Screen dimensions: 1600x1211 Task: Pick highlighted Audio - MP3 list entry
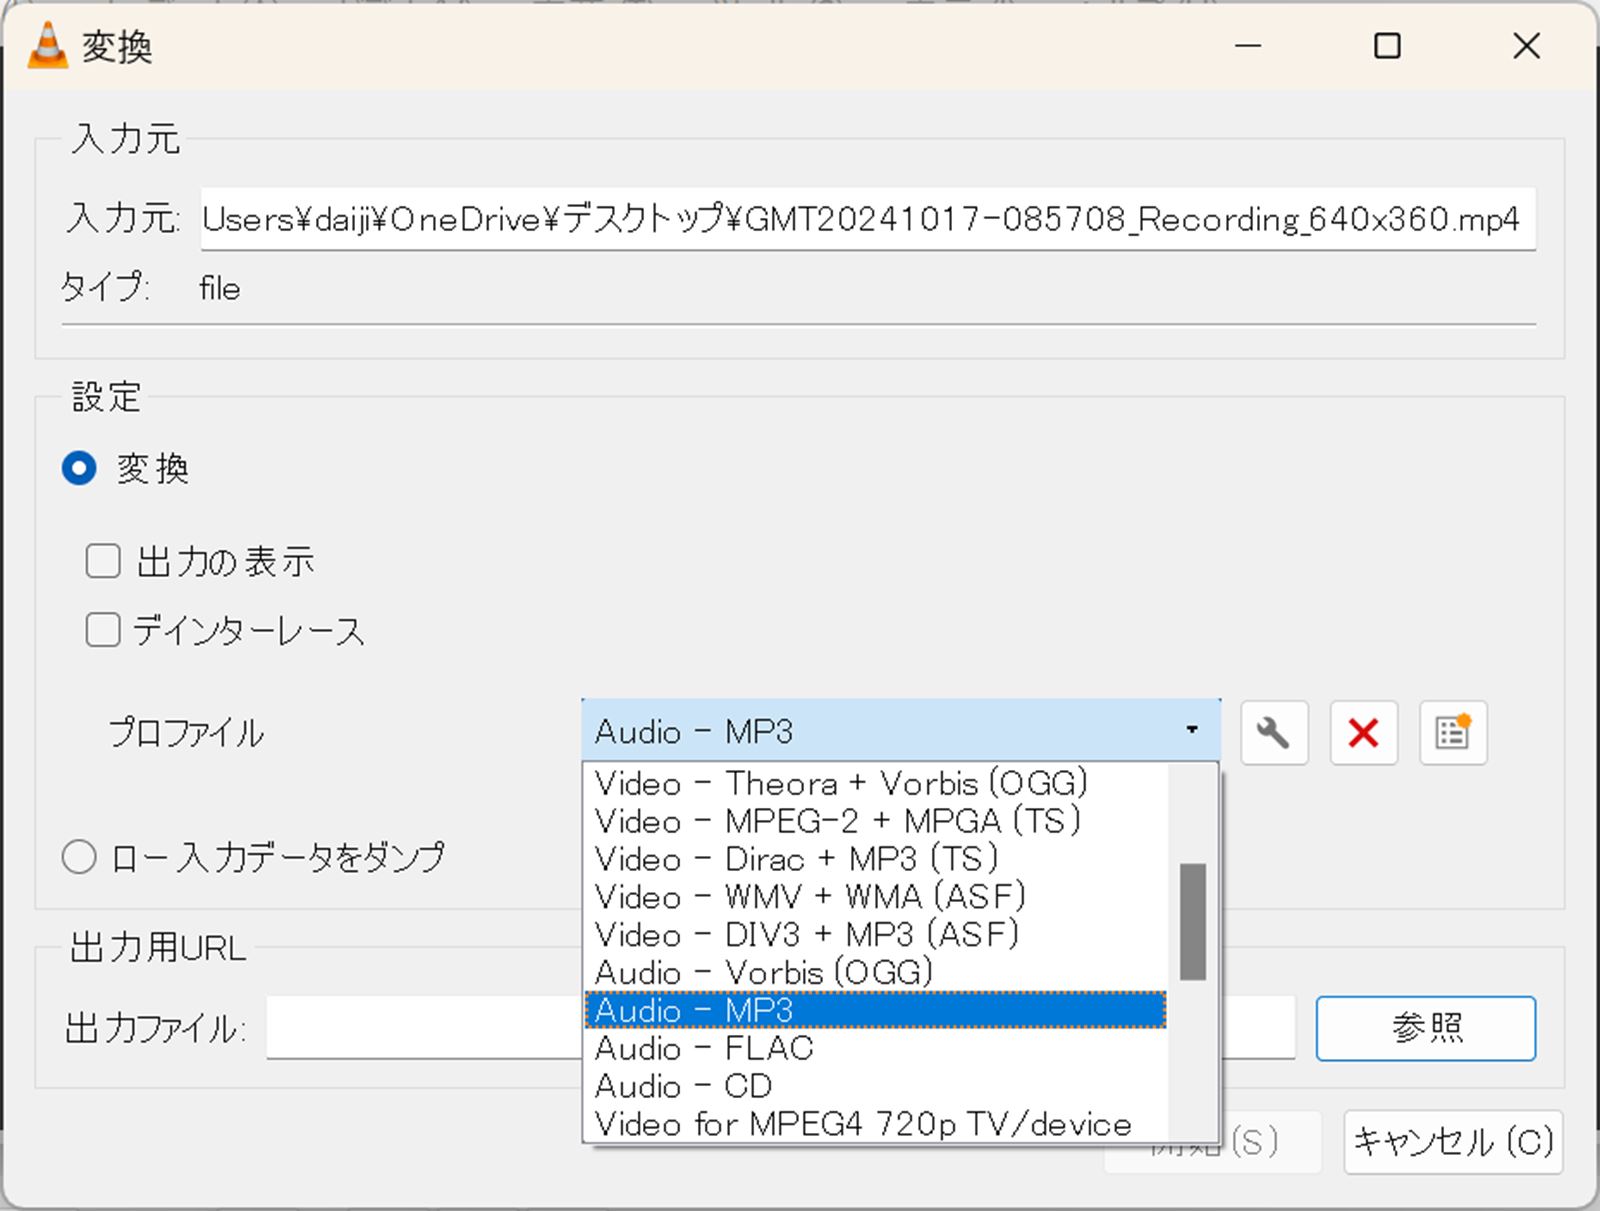coord(875,1010)
